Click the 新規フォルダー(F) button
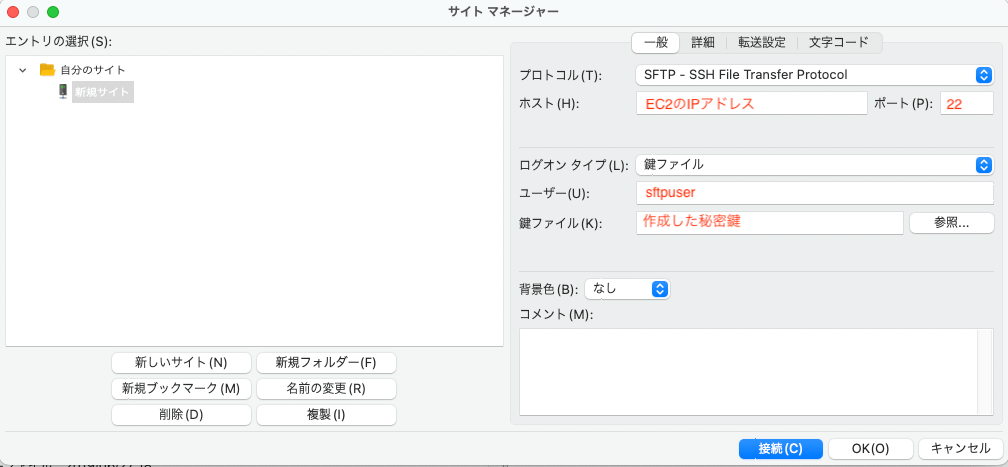1008x467 pixels. coord(326,362)
